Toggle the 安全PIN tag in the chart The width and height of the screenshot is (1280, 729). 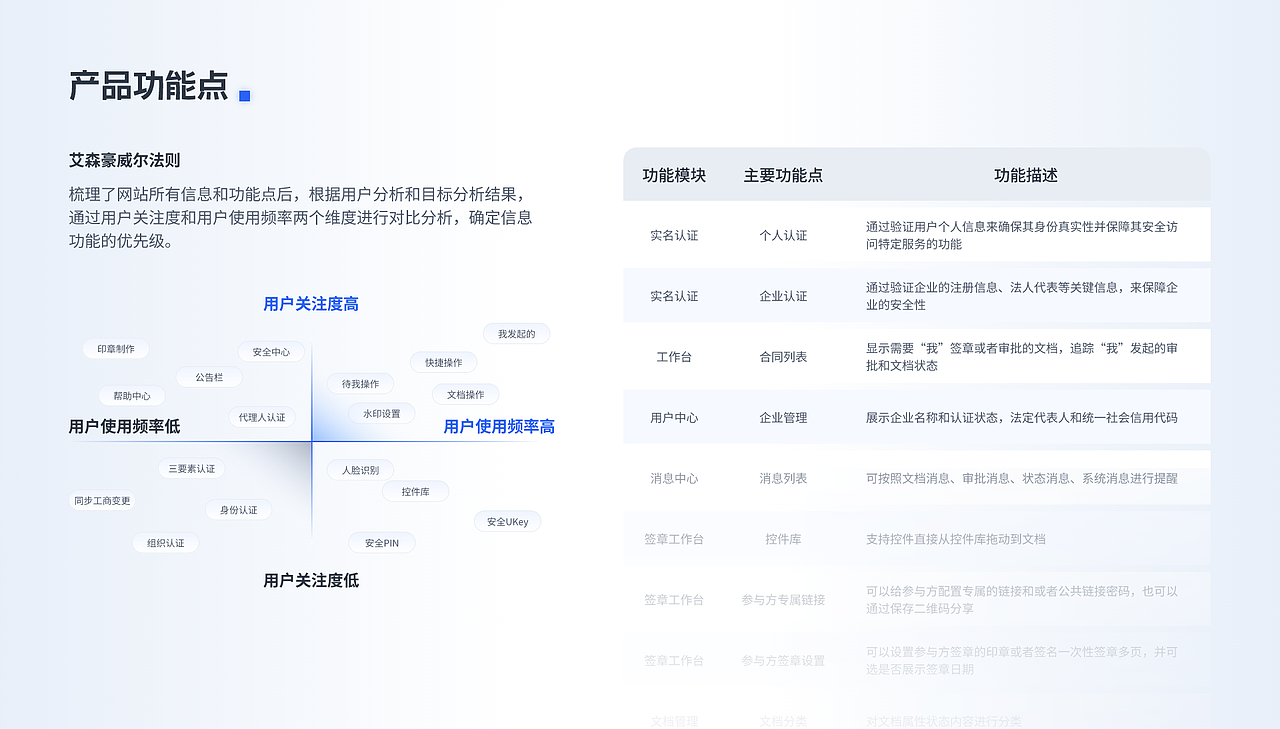380,542
